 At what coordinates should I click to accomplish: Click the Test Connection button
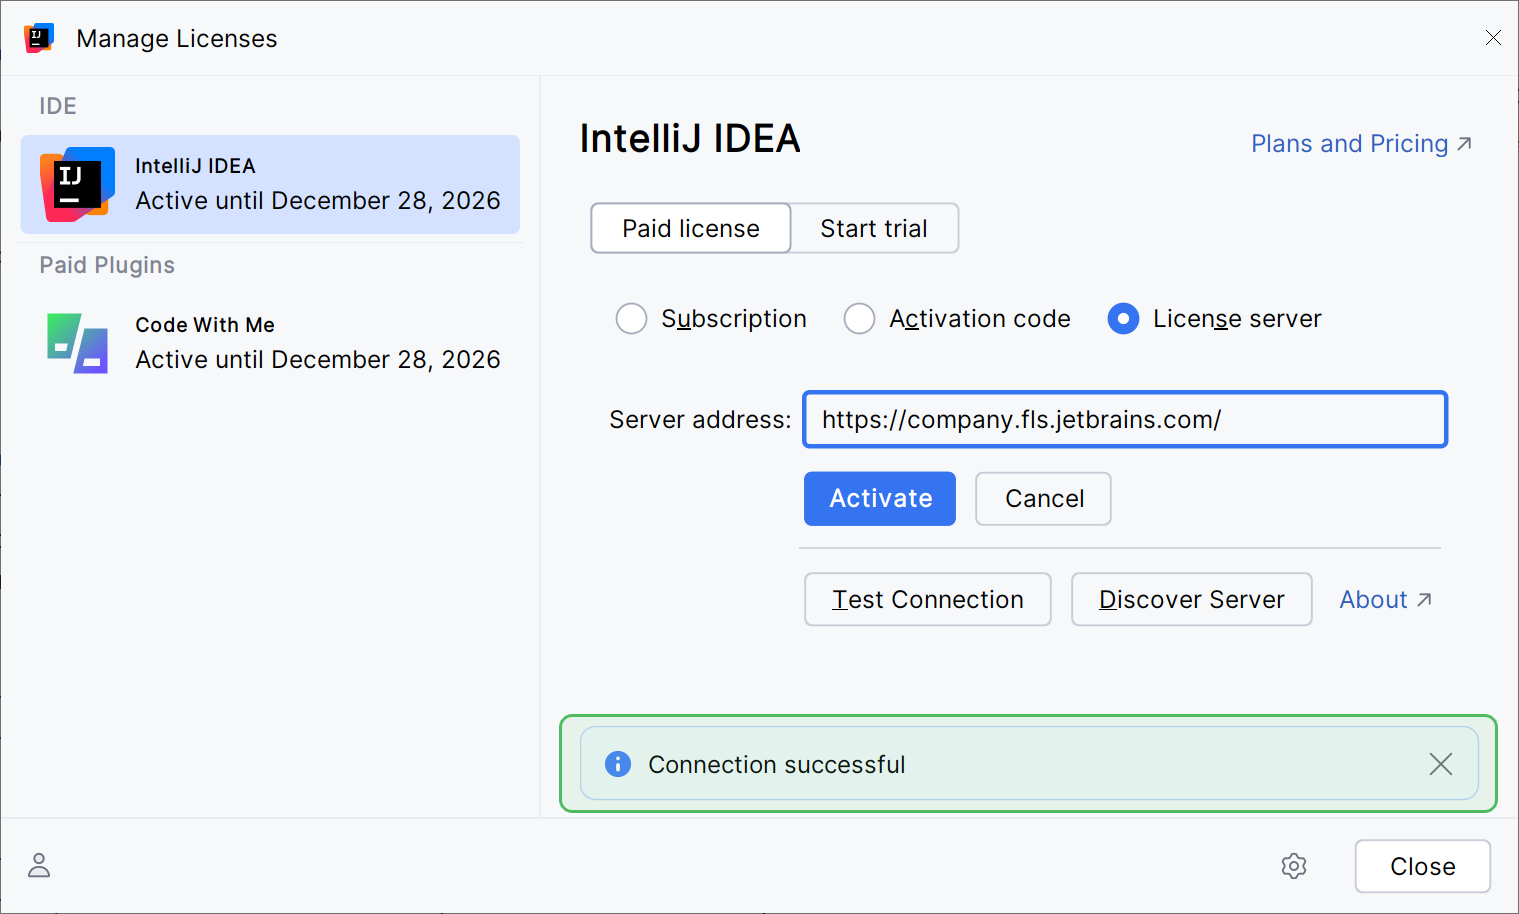pyautogui.click(x=927, y=599)
